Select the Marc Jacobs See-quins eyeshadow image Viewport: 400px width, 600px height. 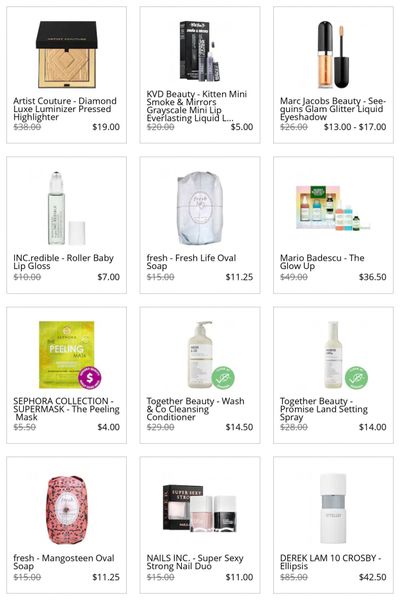pyautogui.click(x=333, y=54)
